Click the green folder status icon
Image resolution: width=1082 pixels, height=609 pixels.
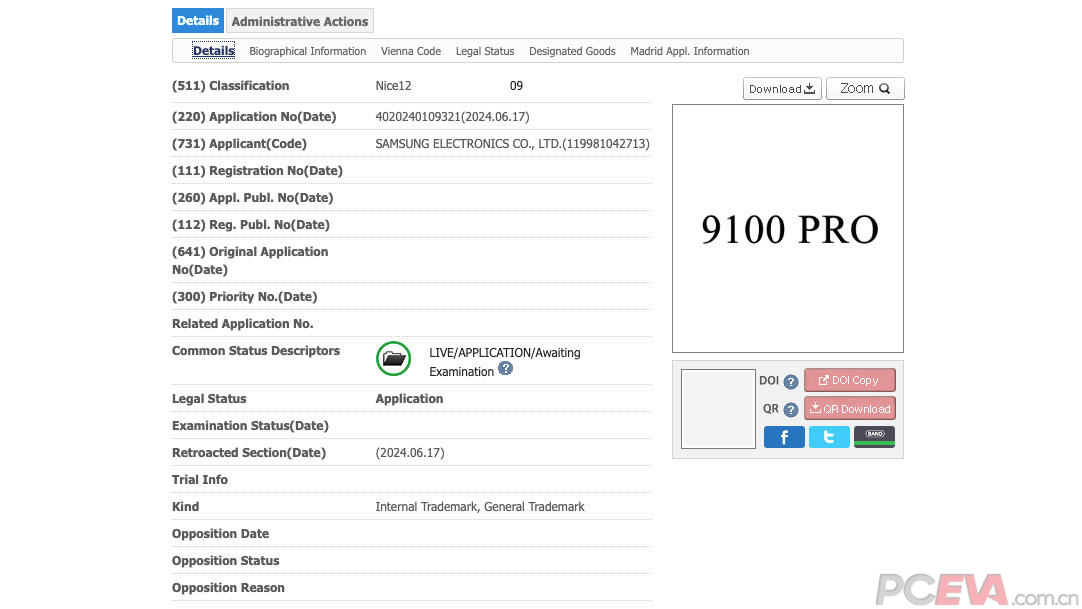point(394,359)
